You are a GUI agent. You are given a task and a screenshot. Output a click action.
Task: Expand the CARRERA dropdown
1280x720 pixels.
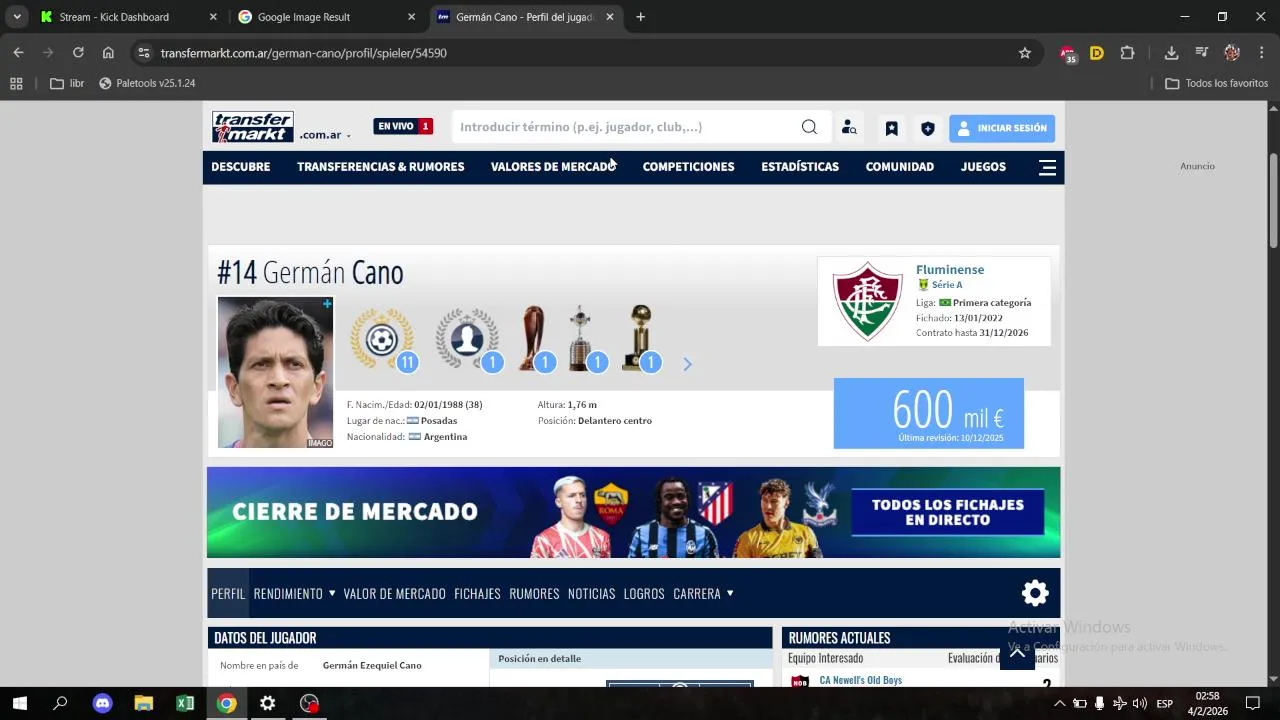click(730, 593)
